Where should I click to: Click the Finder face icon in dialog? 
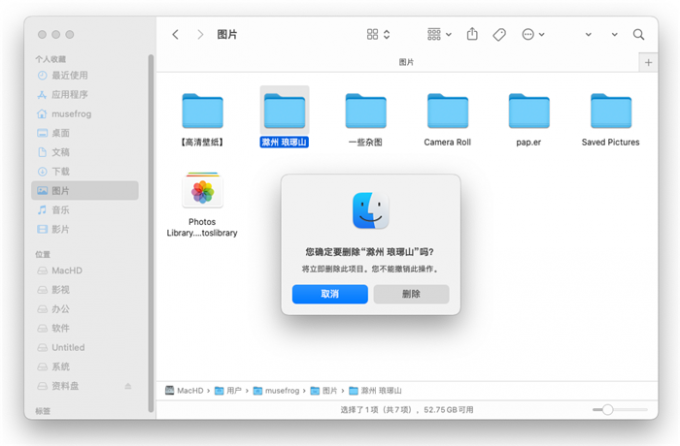tap(370, 211)
